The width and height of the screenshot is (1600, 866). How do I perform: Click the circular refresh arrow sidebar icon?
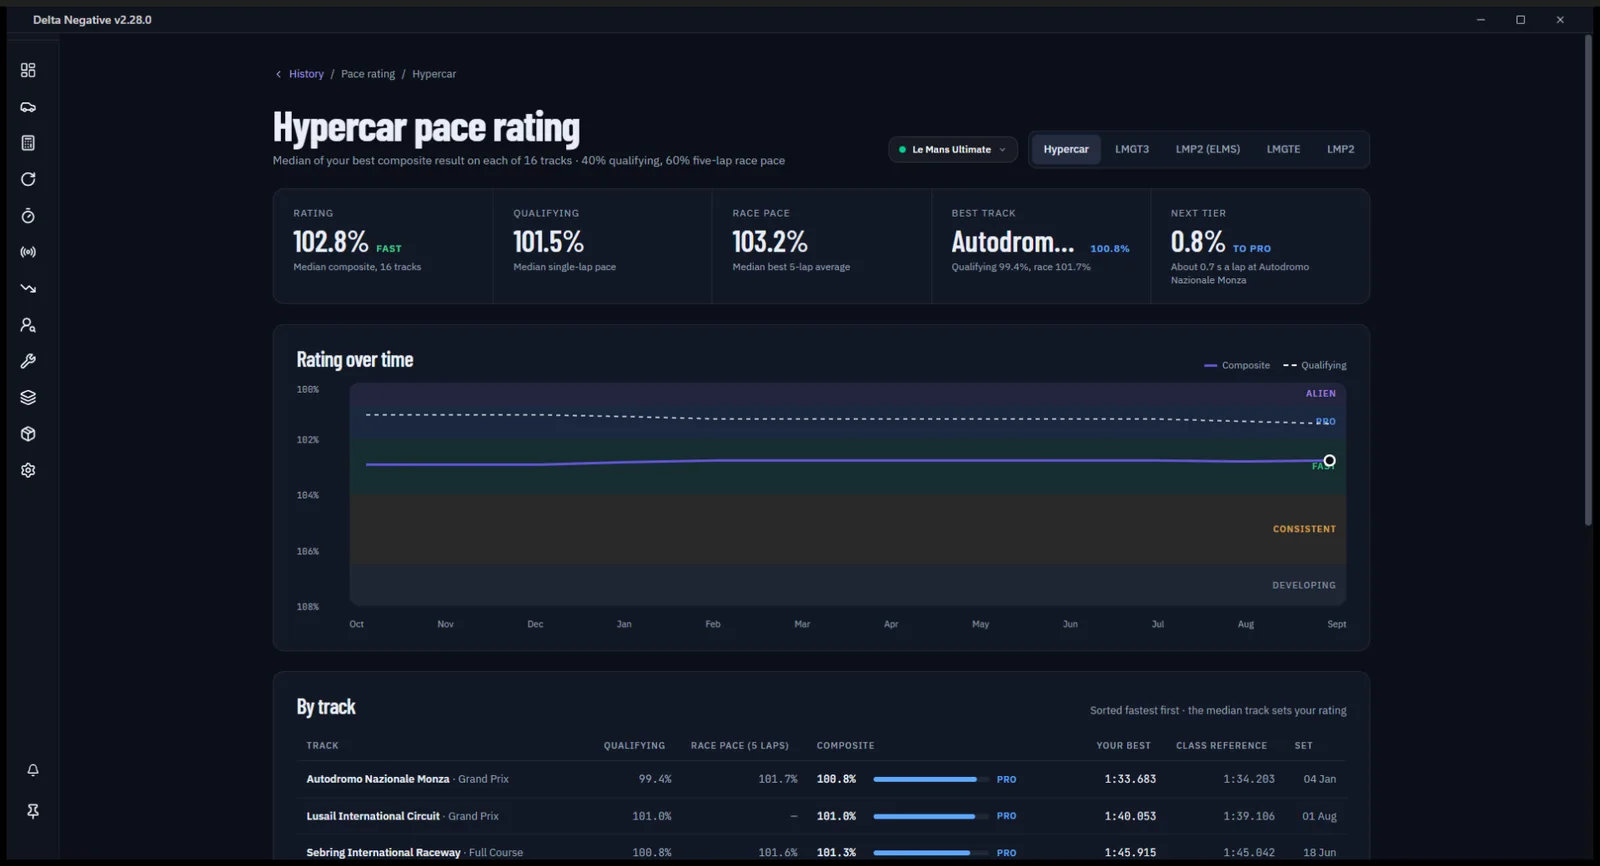(x=28, y=179)
